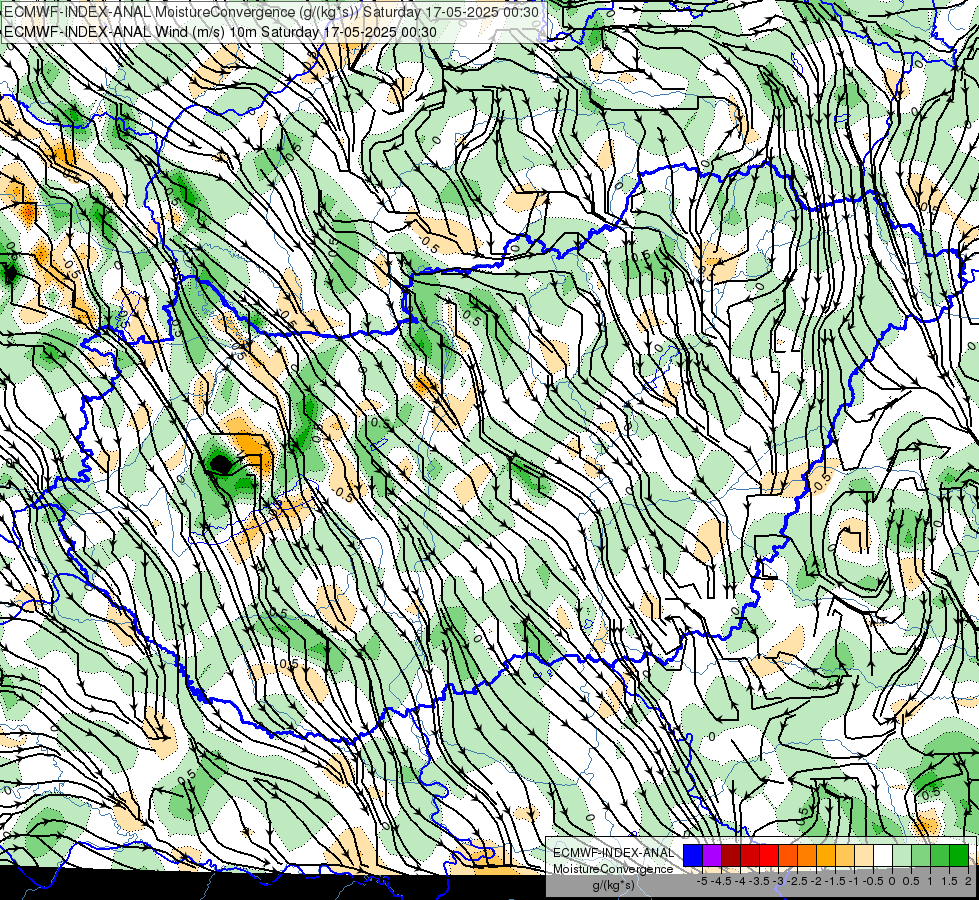The width and height of the screenshot is (979, 900).
Task: Click the legend scale value -0.5
Action: pos(873,881)
